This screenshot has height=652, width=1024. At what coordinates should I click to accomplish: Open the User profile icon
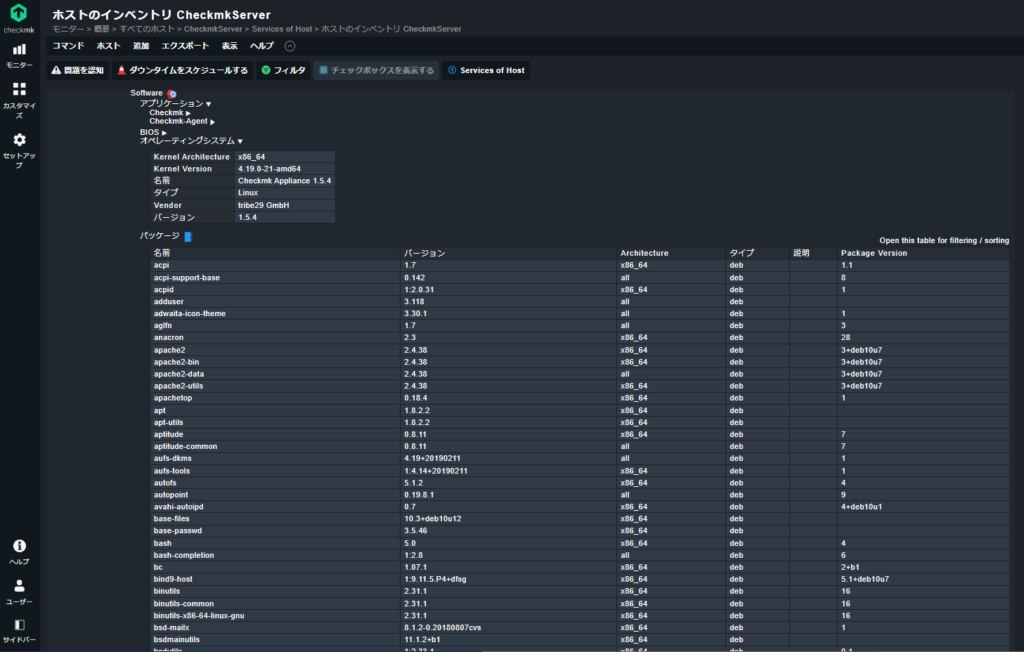click(x=19, y=585)
